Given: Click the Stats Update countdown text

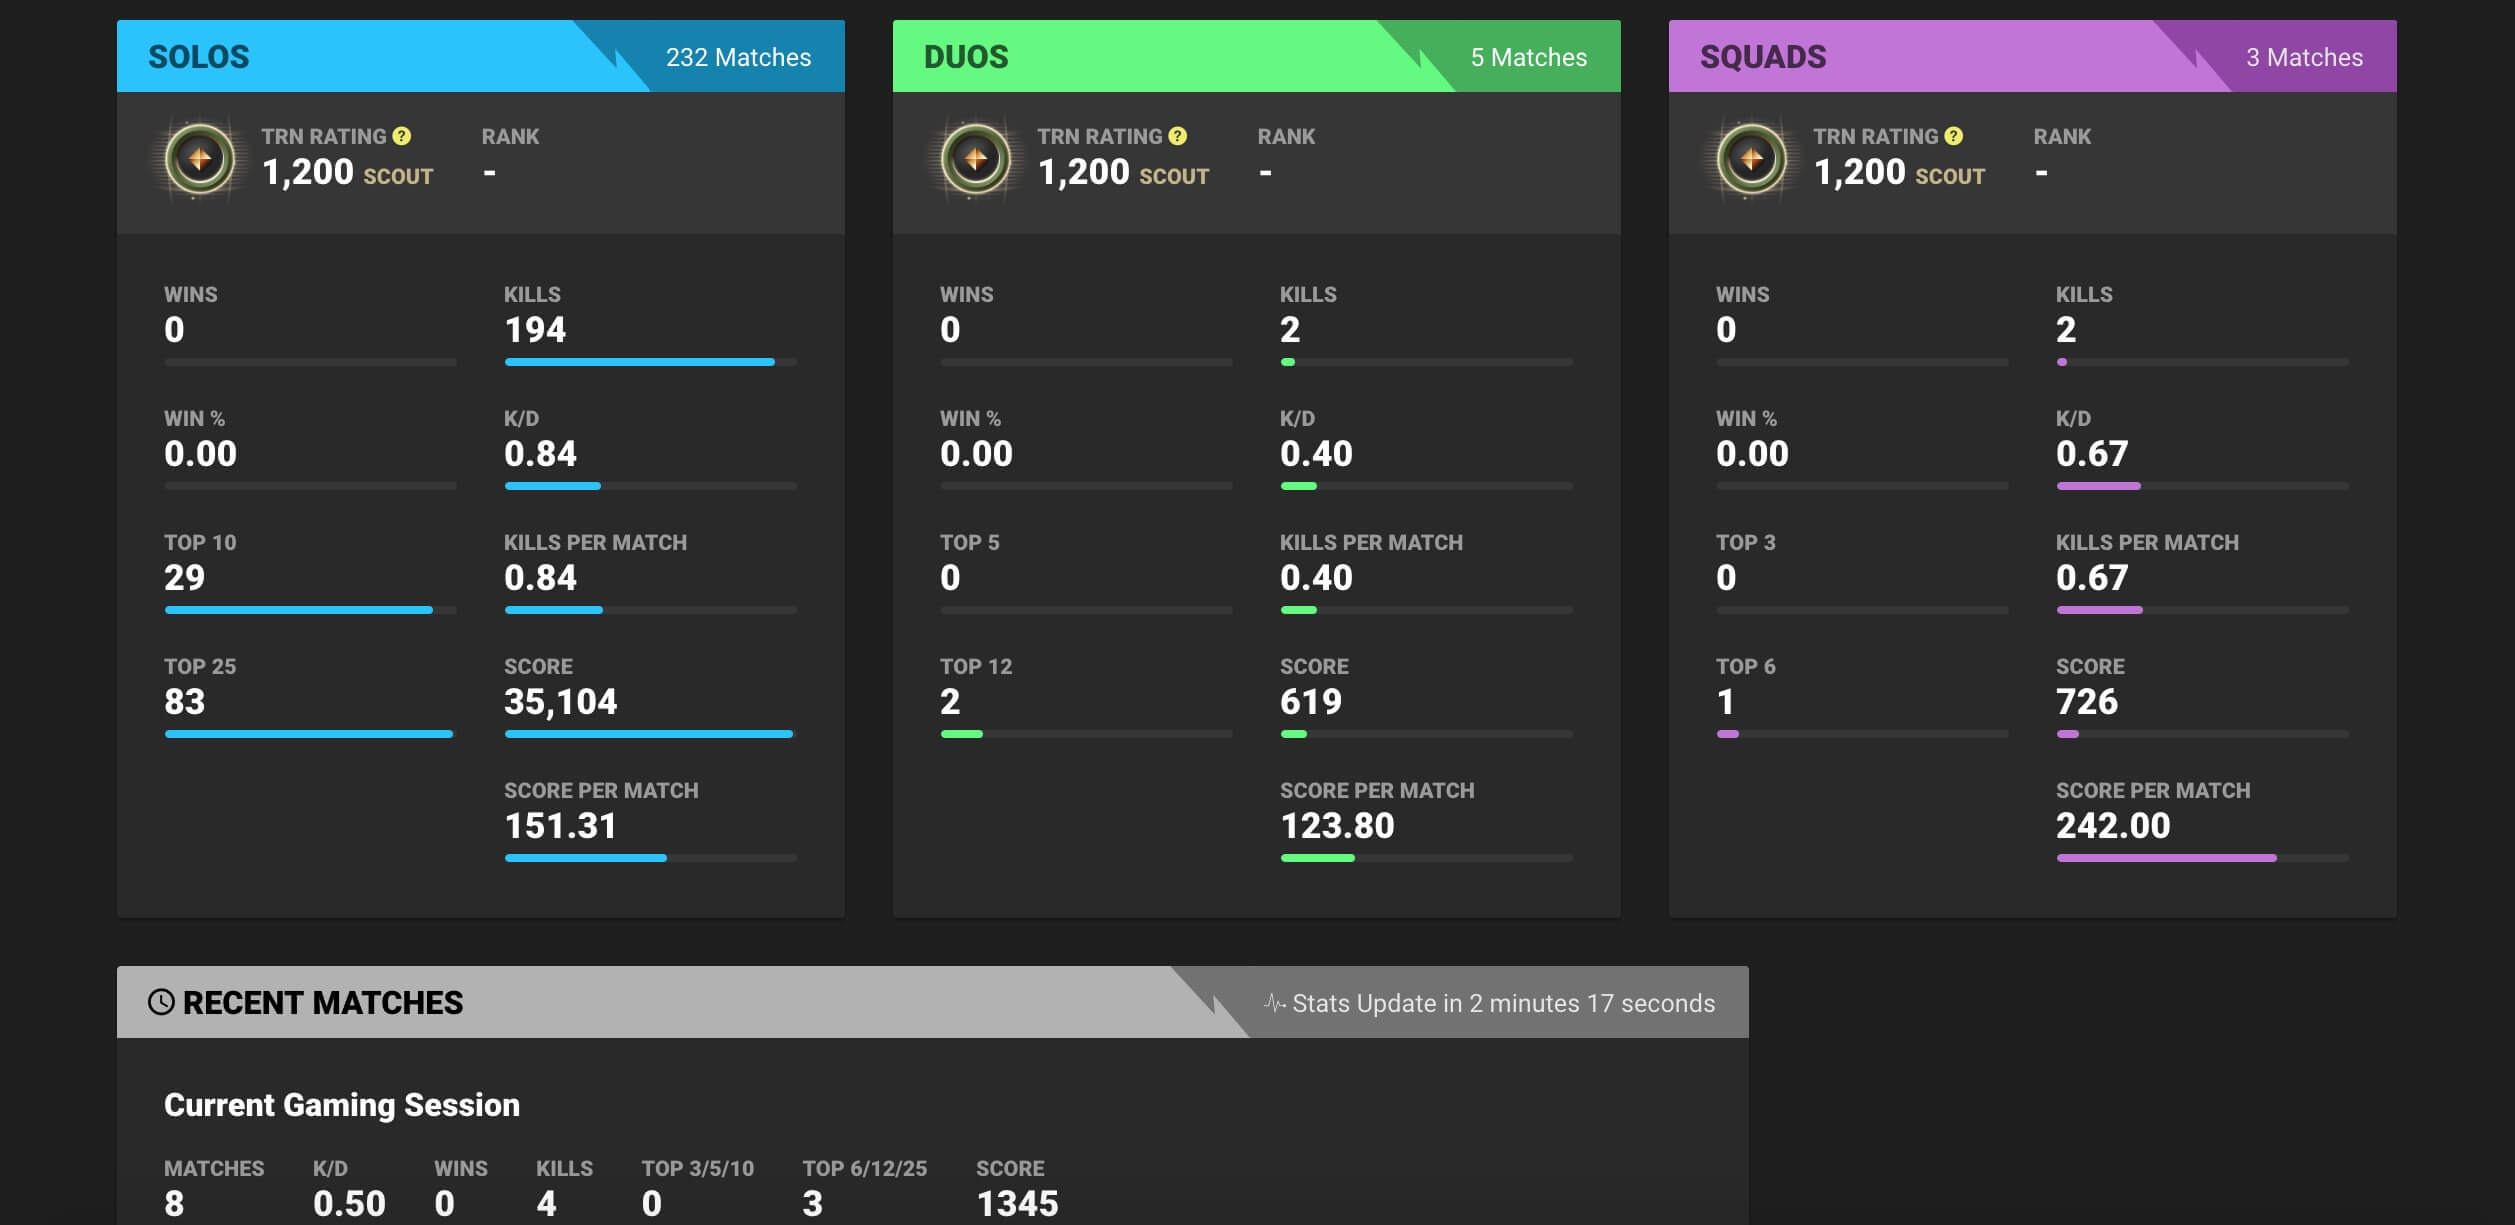Looking at the screenshot, I should (1503, 1003).
